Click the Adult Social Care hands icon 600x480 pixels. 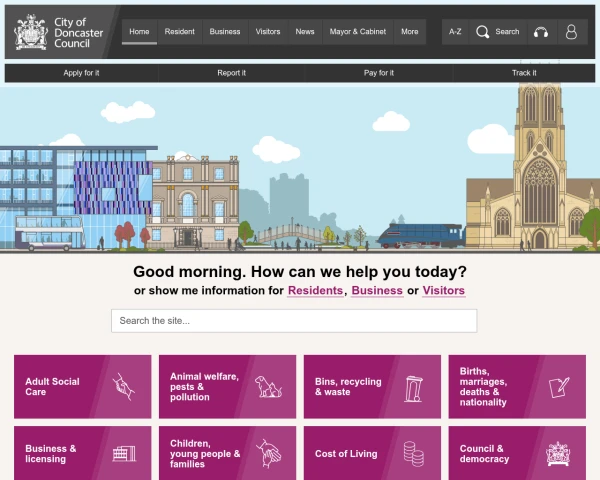pyautogui.click(x=123, y=386)
